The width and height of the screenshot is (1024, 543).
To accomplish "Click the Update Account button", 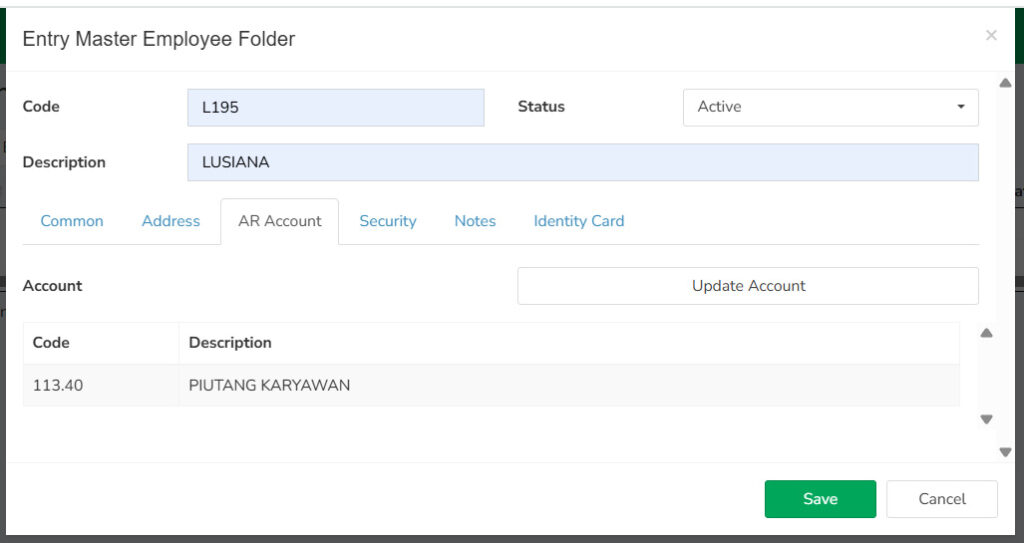I will pyautogui.click(x=748, y=286).
